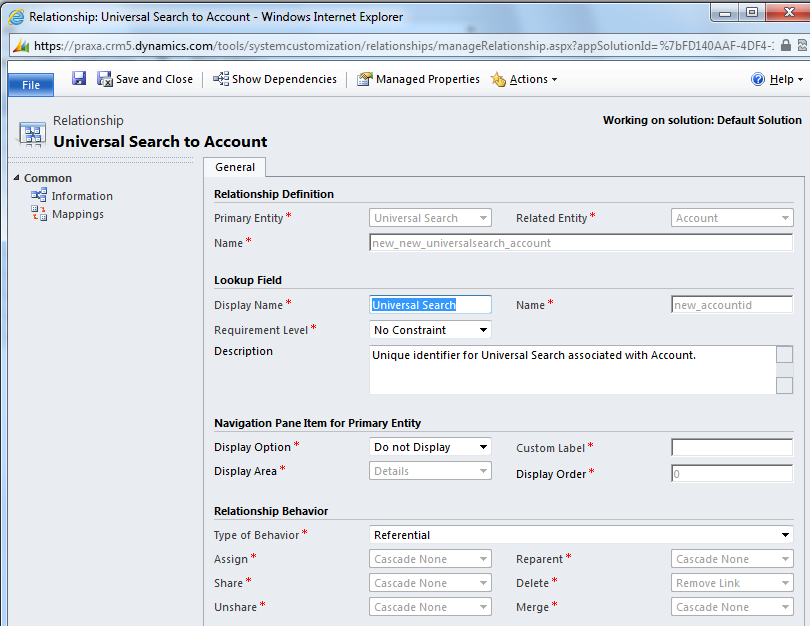The height and width of the screenshot is (626, 810).
Task: Open the Primary Entity dropdown
Action: pos(430,218)
